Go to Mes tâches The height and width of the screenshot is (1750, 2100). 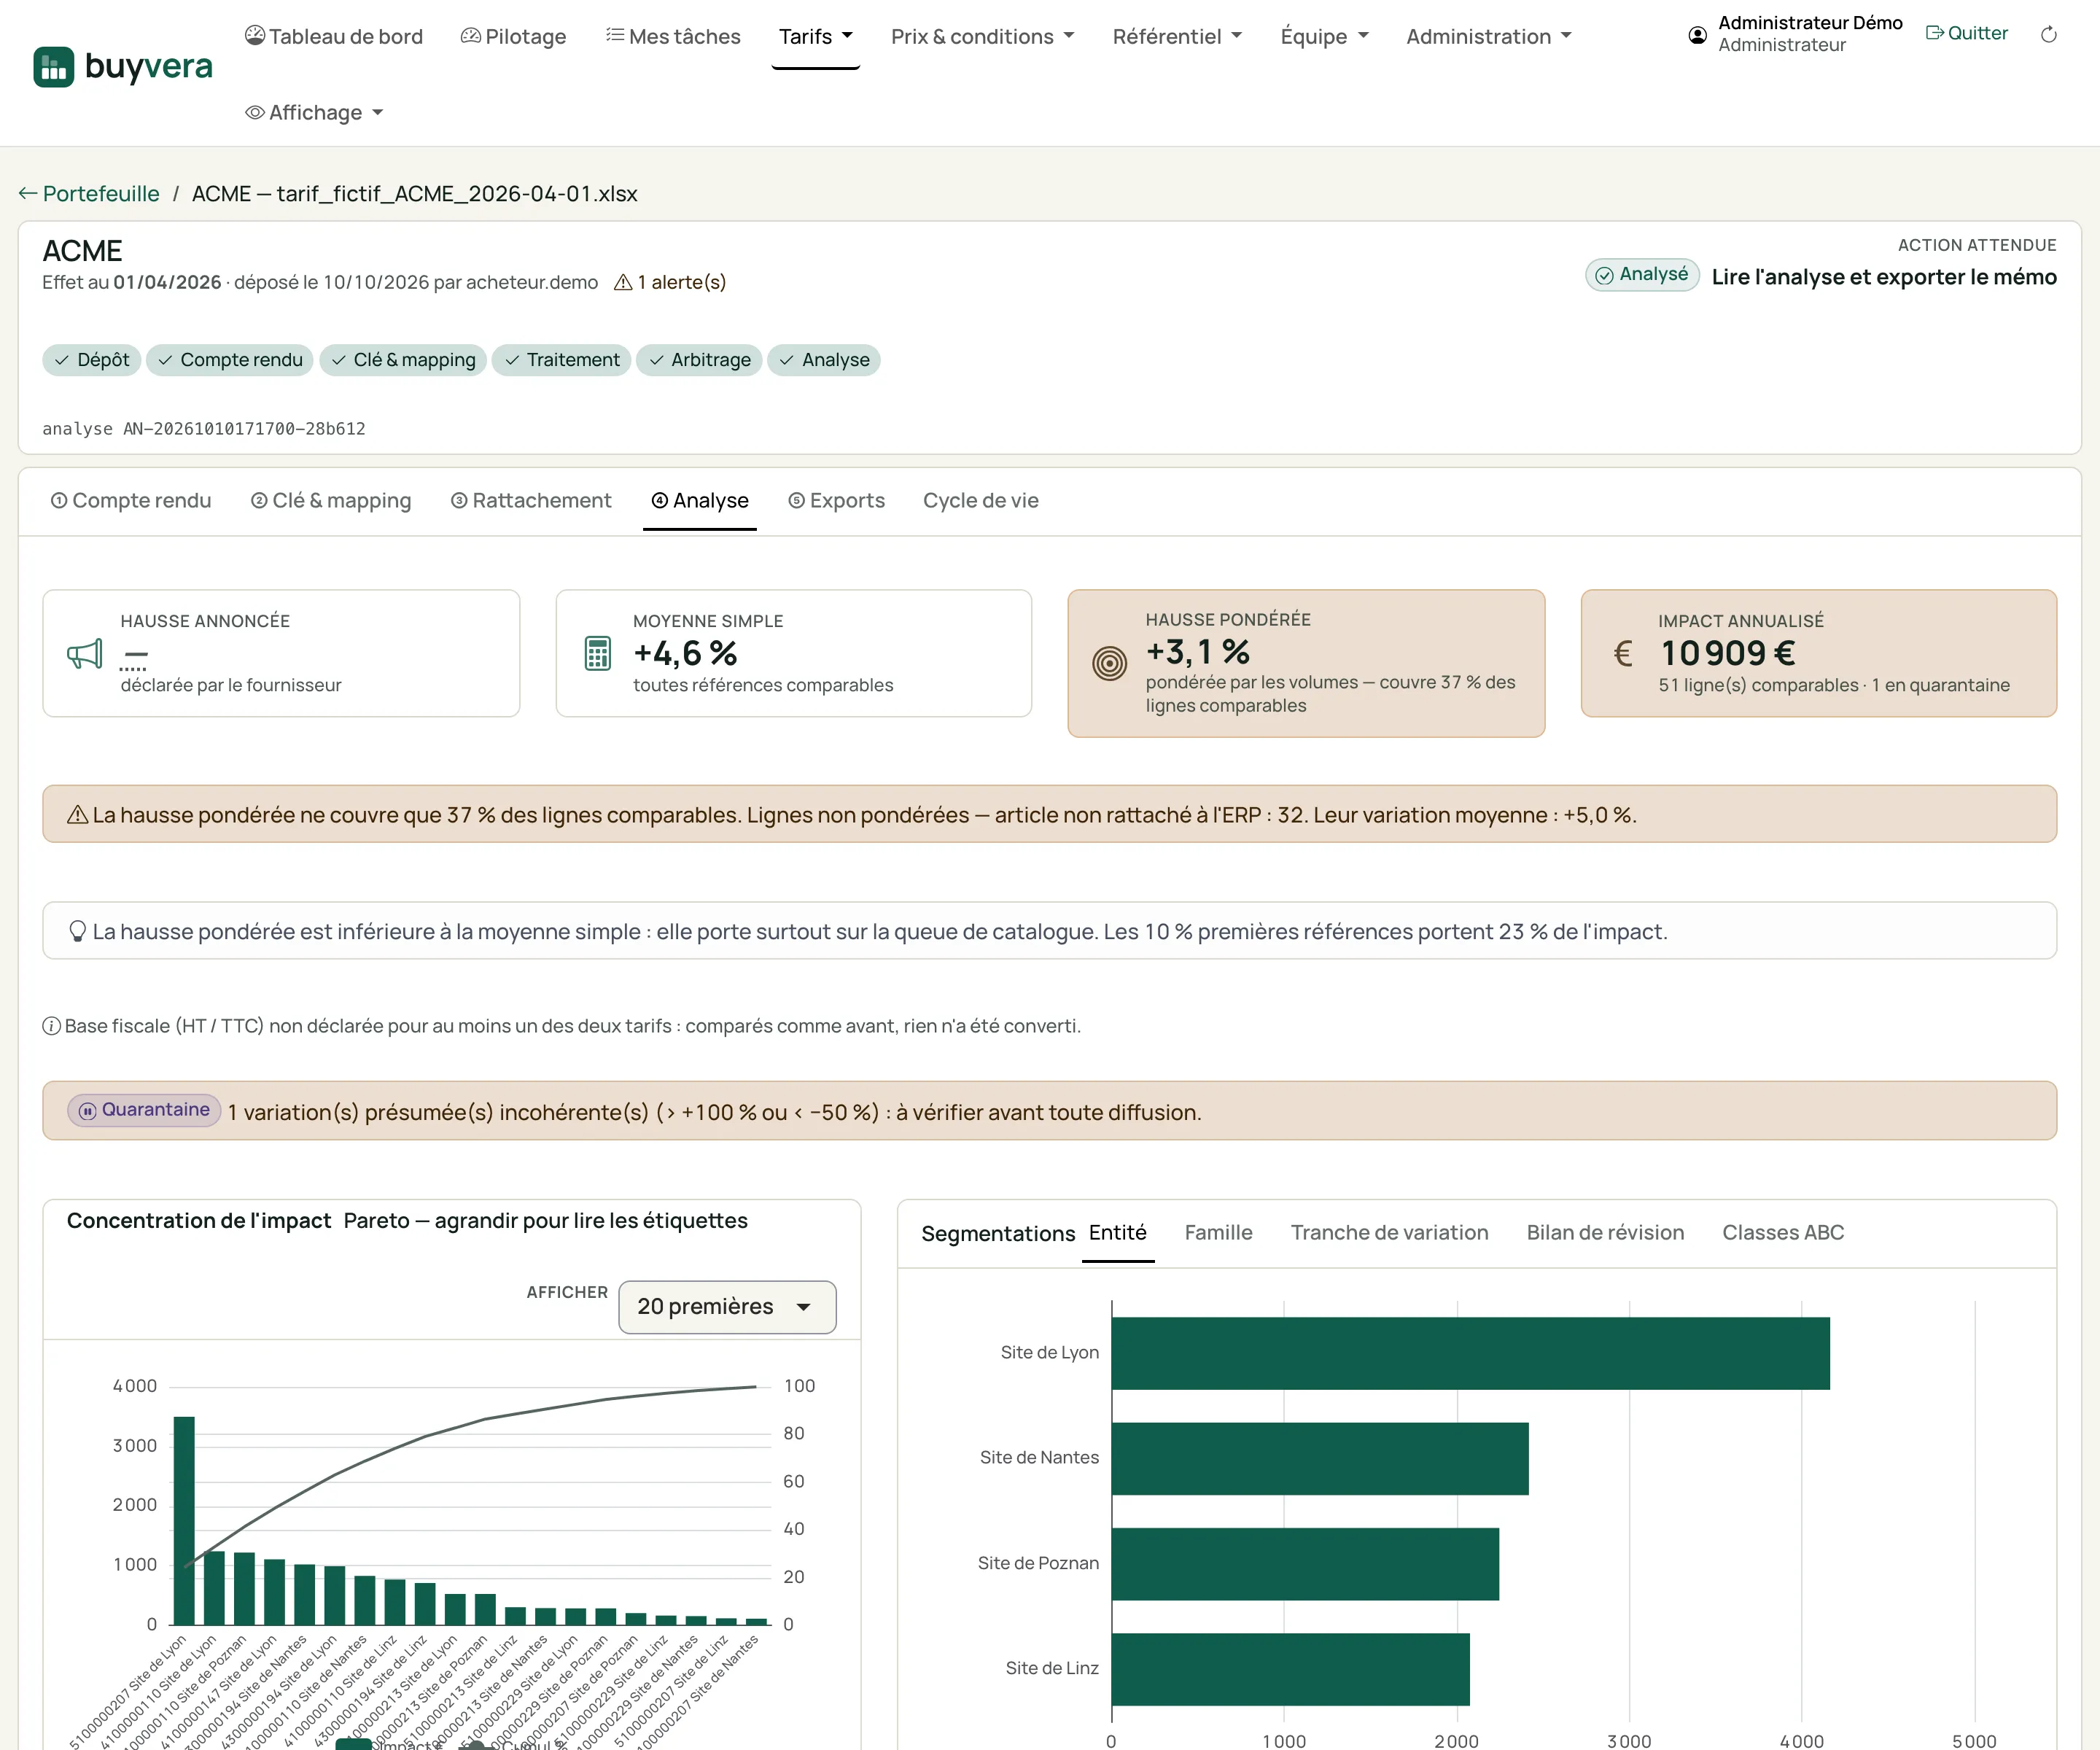pos(673,36)
